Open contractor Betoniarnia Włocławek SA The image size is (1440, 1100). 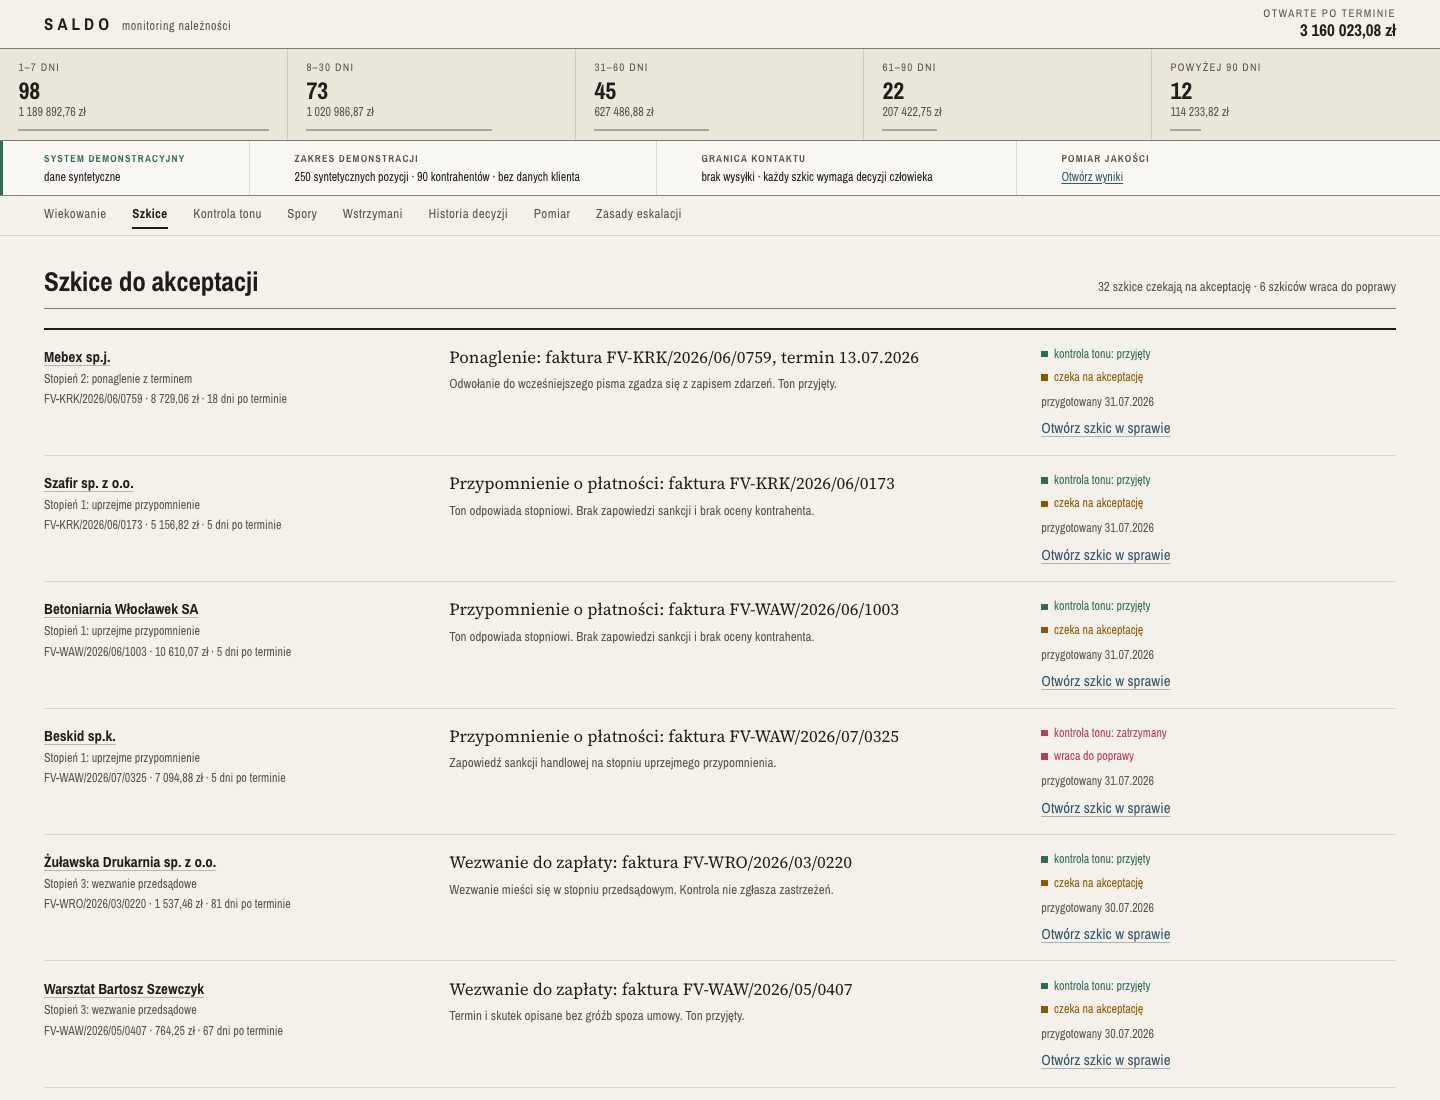click(121, 609)
